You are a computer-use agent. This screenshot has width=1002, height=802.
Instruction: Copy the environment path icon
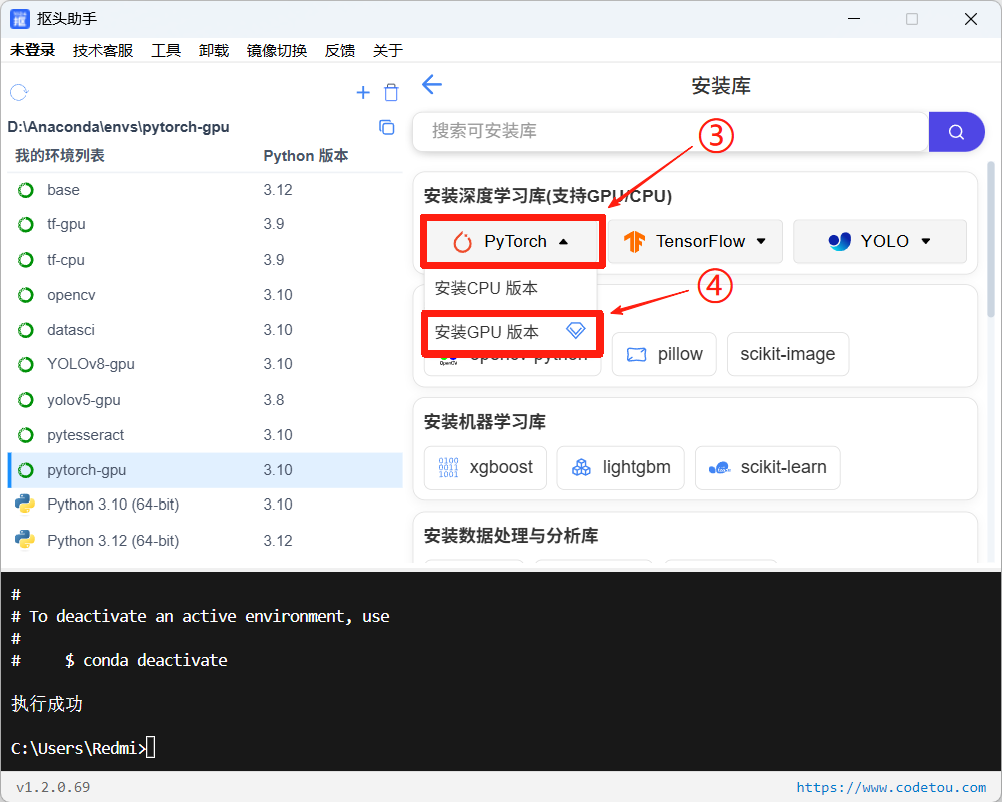click(387, 127)
